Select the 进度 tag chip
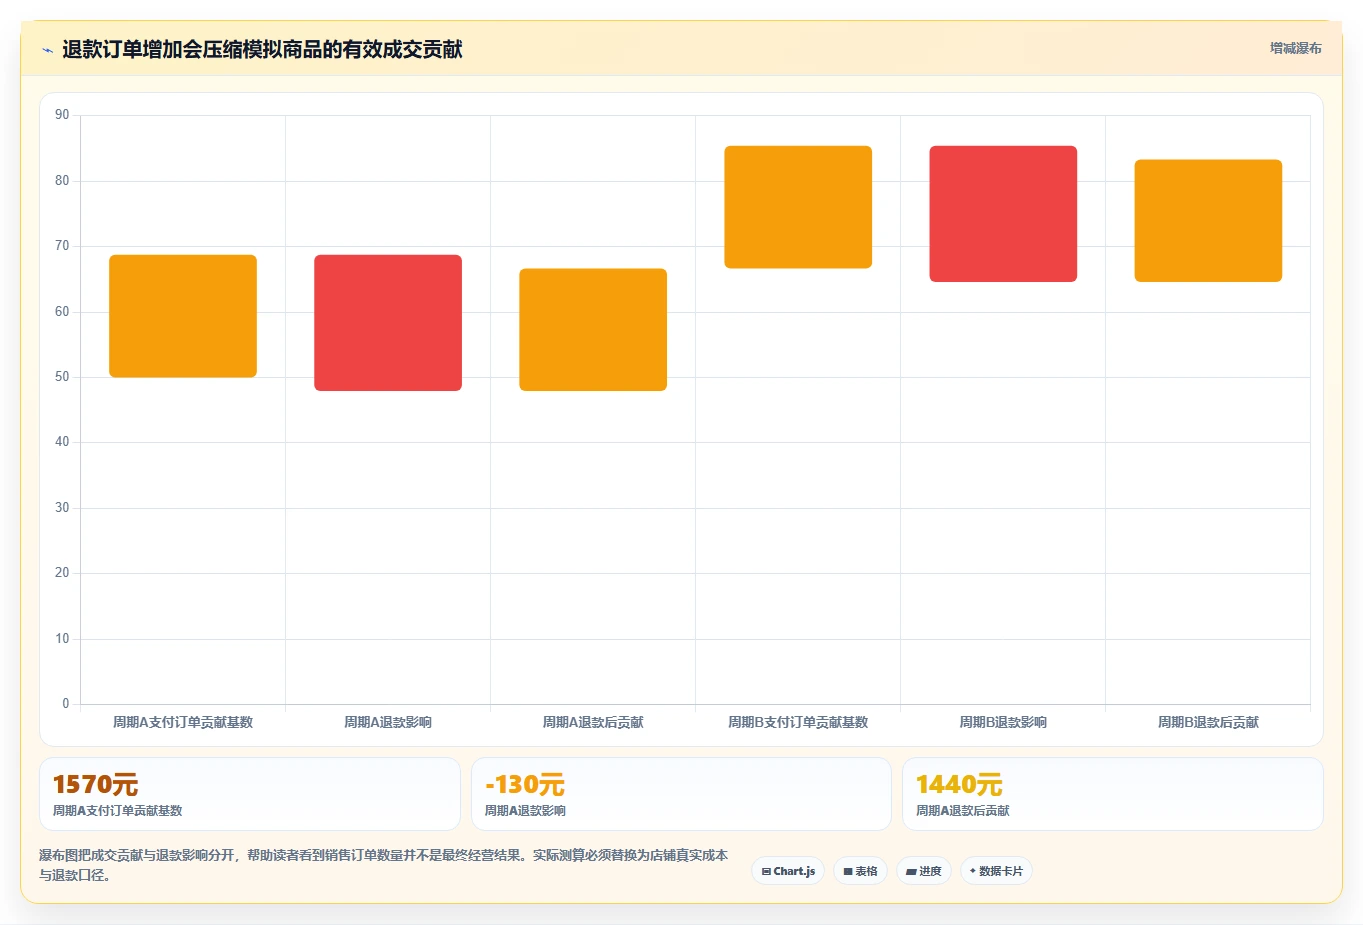 coord(924,871)
